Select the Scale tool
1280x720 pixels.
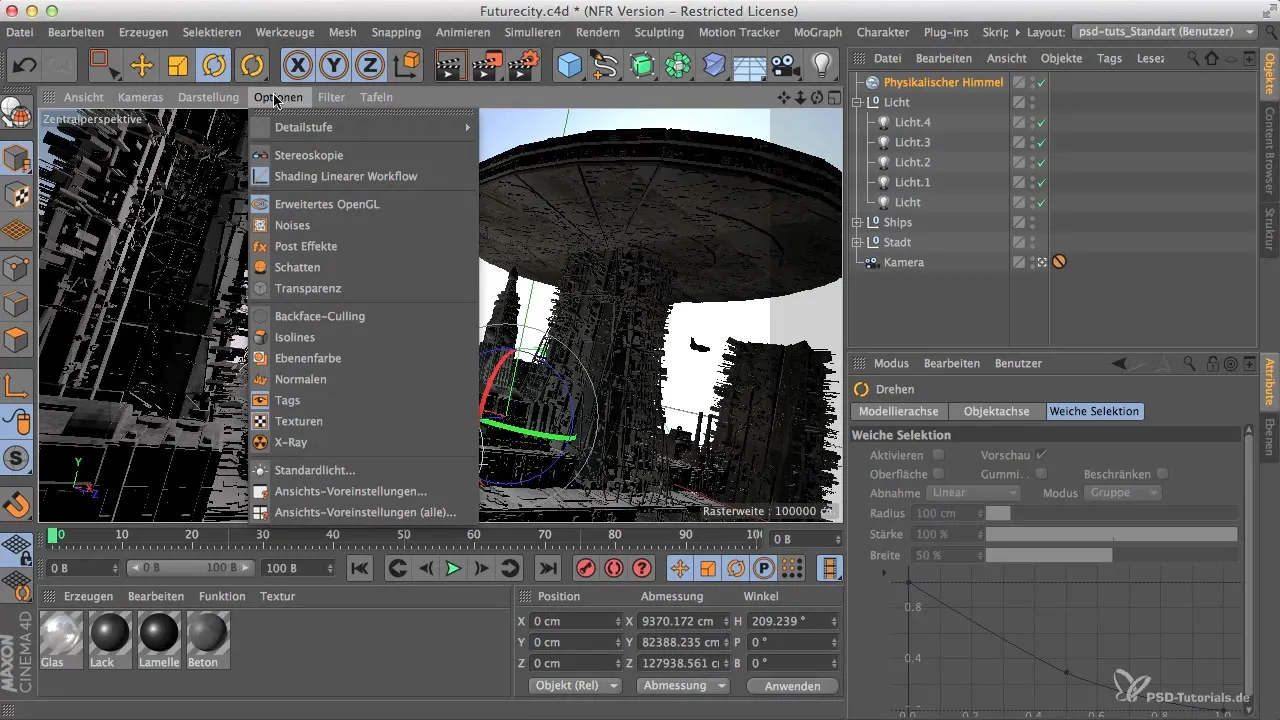click(x=178, y=66)
